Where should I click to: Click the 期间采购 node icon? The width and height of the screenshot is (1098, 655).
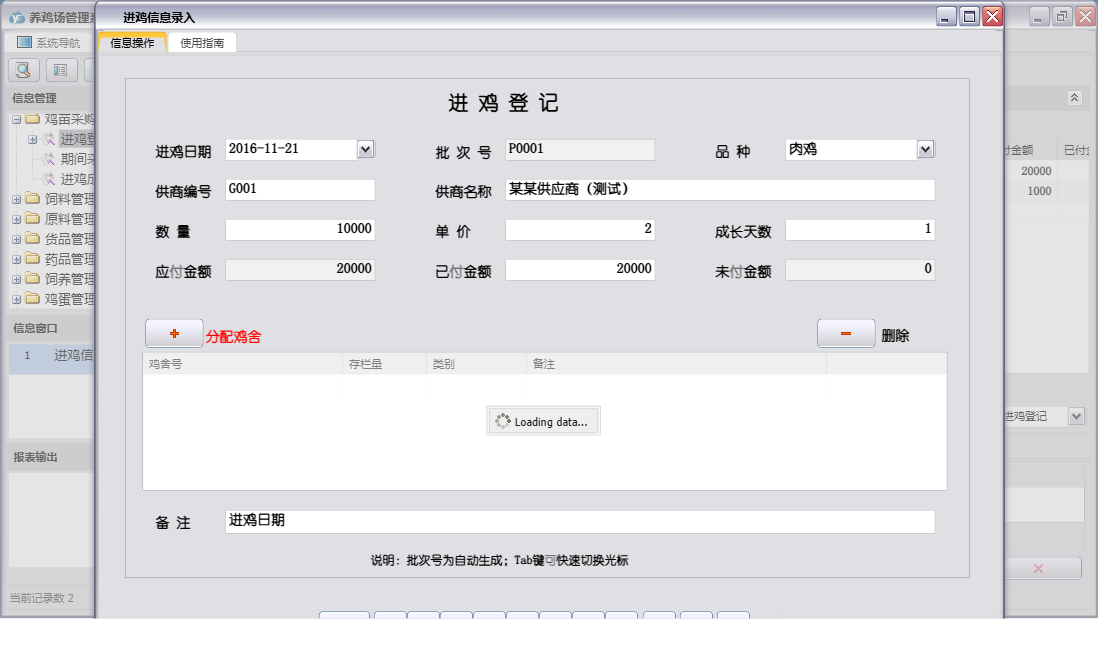point(51,161)
